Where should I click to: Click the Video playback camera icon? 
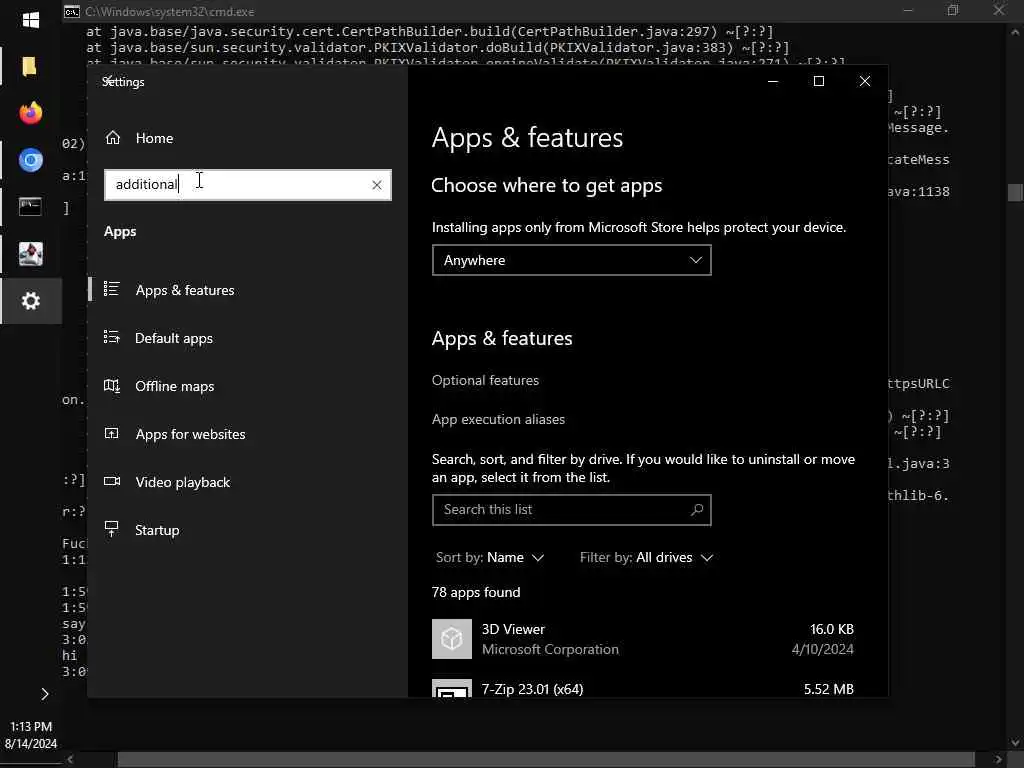click(x=112, y=481)
